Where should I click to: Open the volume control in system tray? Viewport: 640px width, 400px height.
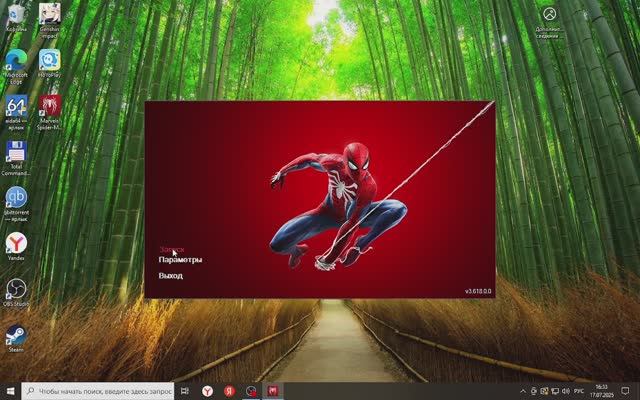(x=566, y=391)
